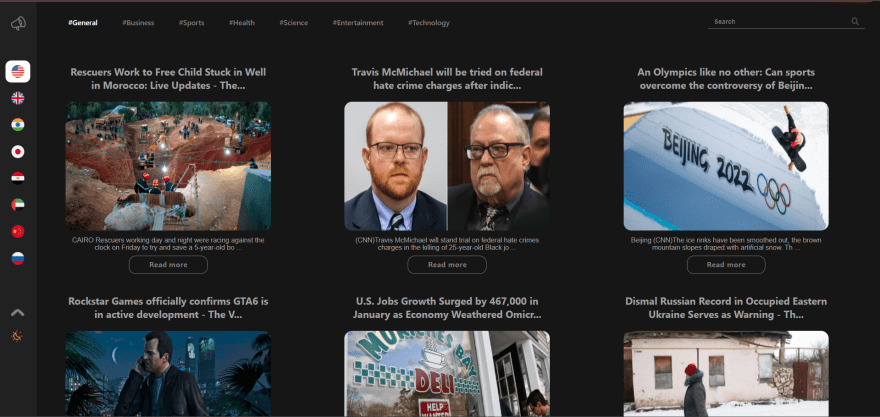This screenshot has height=417, width=880.
Task: Select the Egypt flag
Action: (18, 178)
